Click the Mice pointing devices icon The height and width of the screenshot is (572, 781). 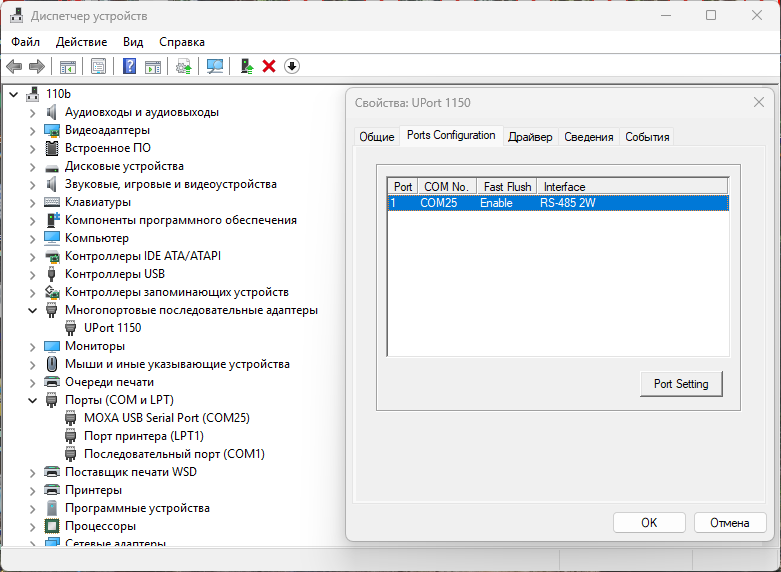tap(52, 364)
